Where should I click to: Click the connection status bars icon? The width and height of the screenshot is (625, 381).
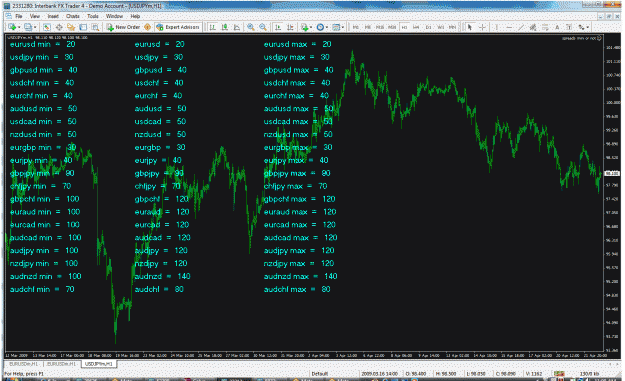(559, 374)
